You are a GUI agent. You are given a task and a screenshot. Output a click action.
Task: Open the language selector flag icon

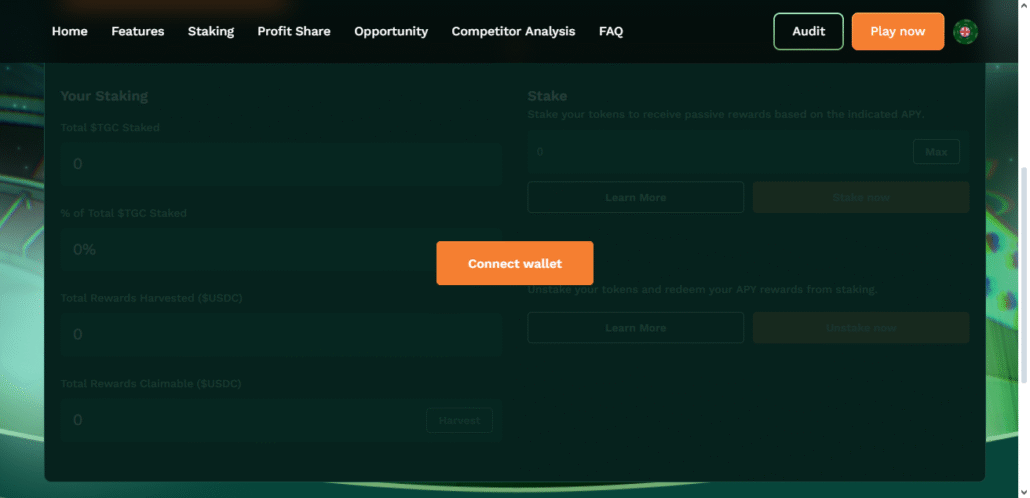965,31
